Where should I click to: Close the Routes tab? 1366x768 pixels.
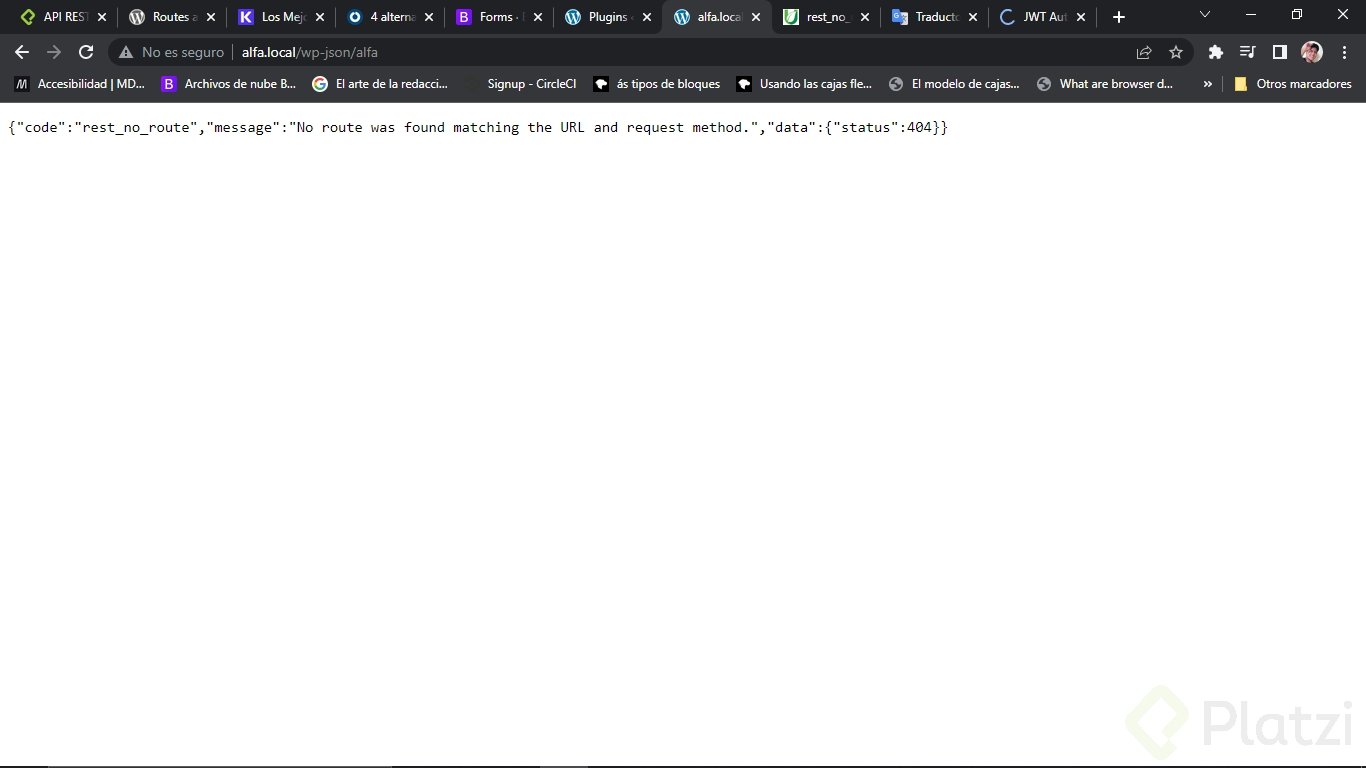(210, 17)
